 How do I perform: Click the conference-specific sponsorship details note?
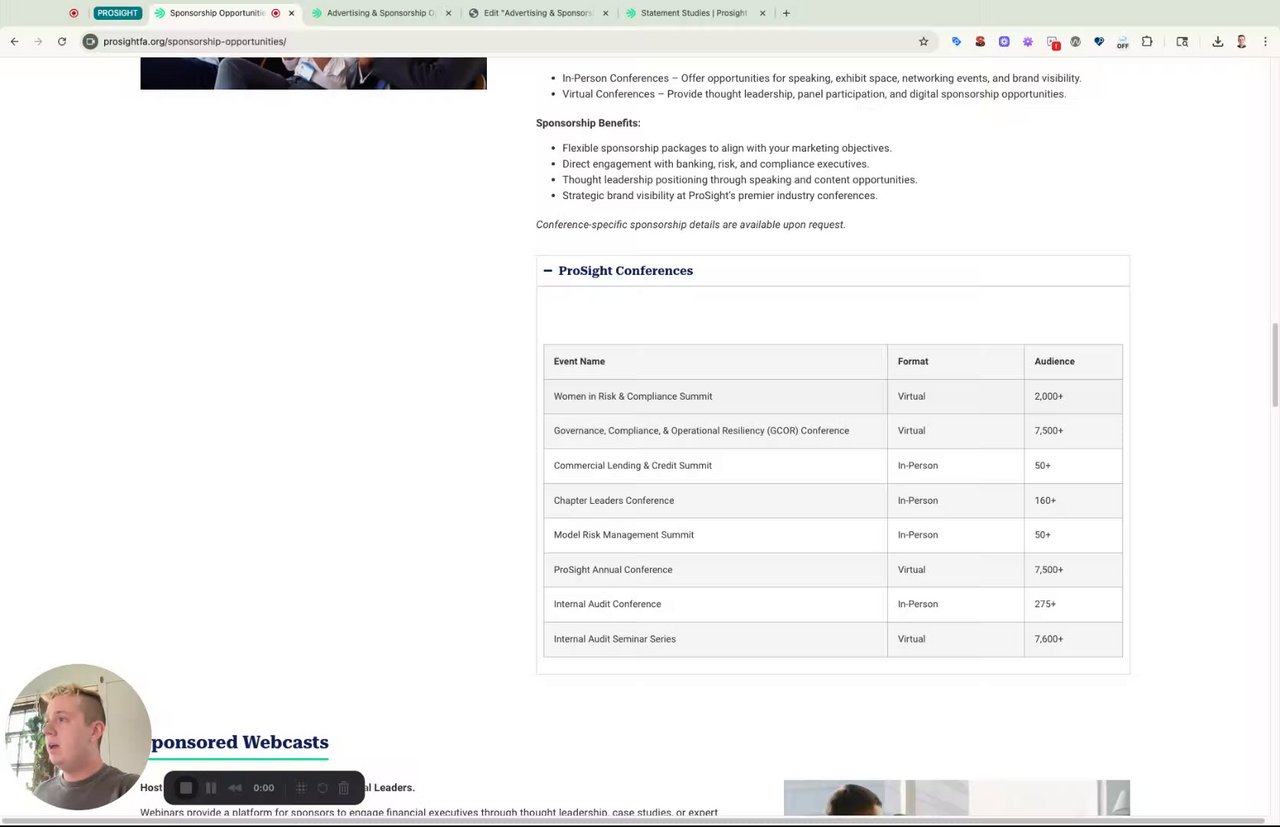click(x=690, y=224)
